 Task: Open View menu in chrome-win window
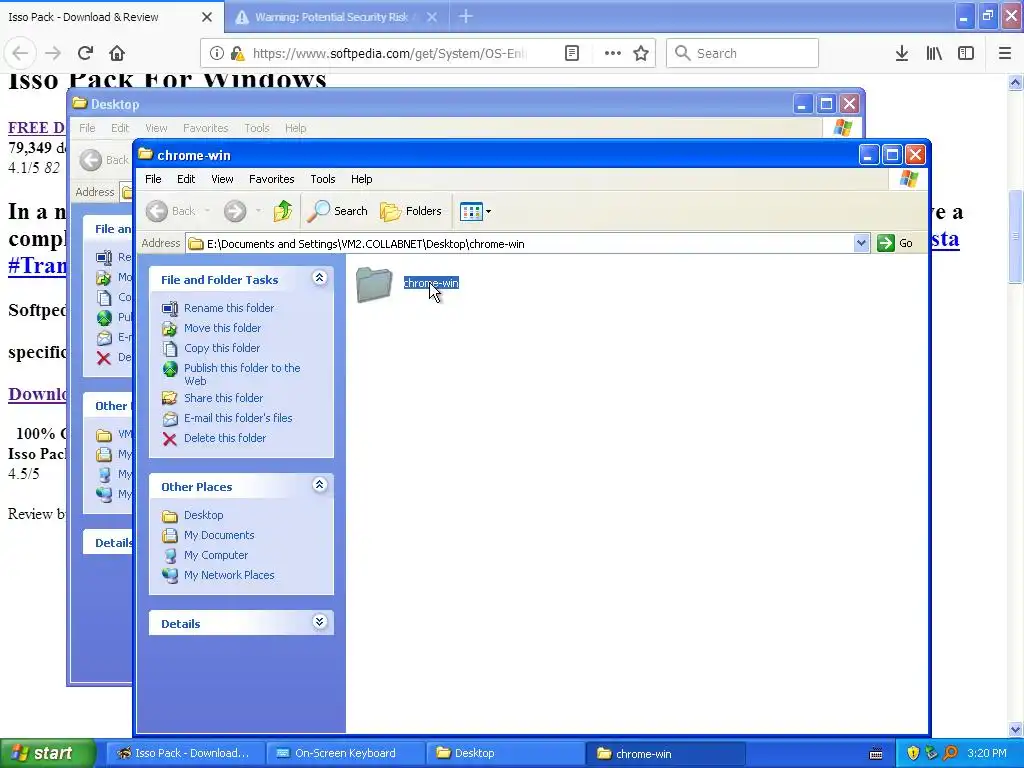222,179
